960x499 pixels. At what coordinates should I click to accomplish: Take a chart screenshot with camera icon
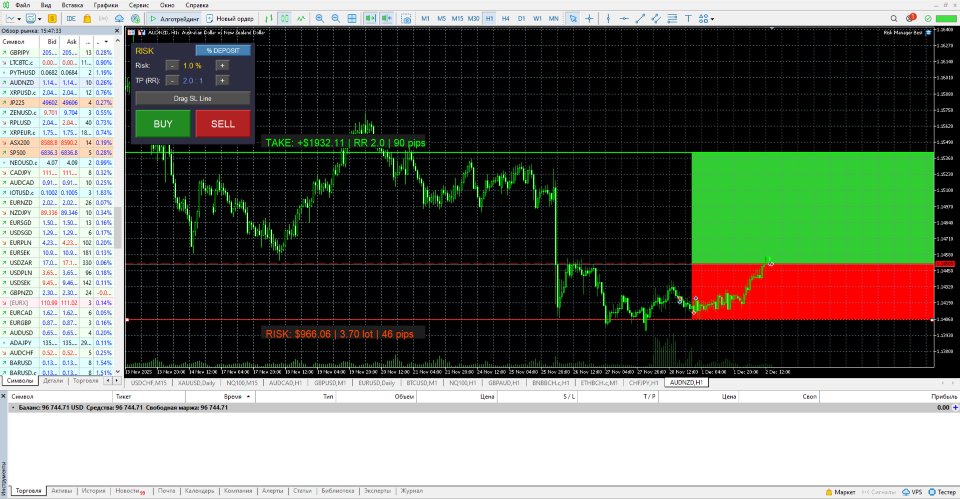(x=407, y=18)
